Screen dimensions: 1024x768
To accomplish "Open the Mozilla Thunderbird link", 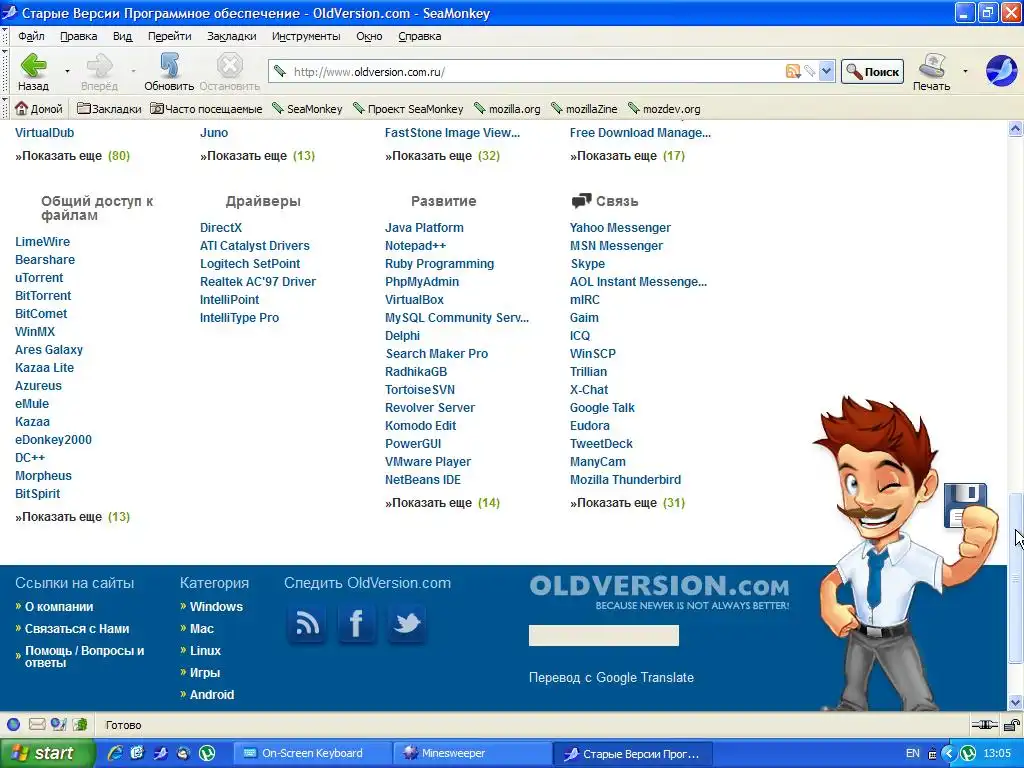I will tap(625, 479).
